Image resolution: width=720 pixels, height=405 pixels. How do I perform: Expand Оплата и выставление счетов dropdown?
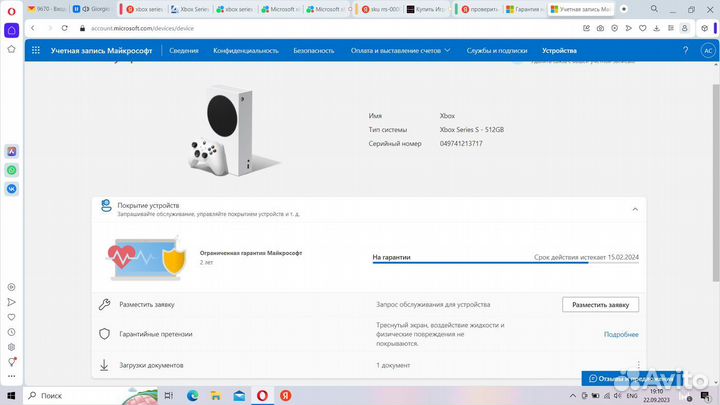pos(400,51)
